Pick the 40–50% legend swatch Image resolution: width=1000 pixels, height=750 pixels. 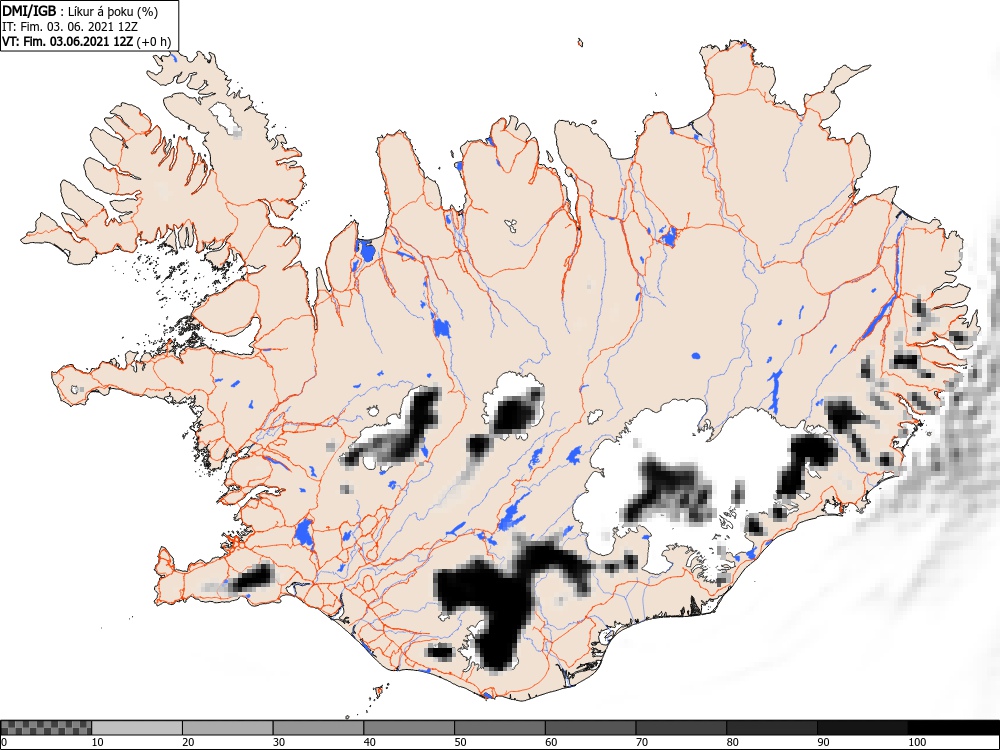[409, 728]
